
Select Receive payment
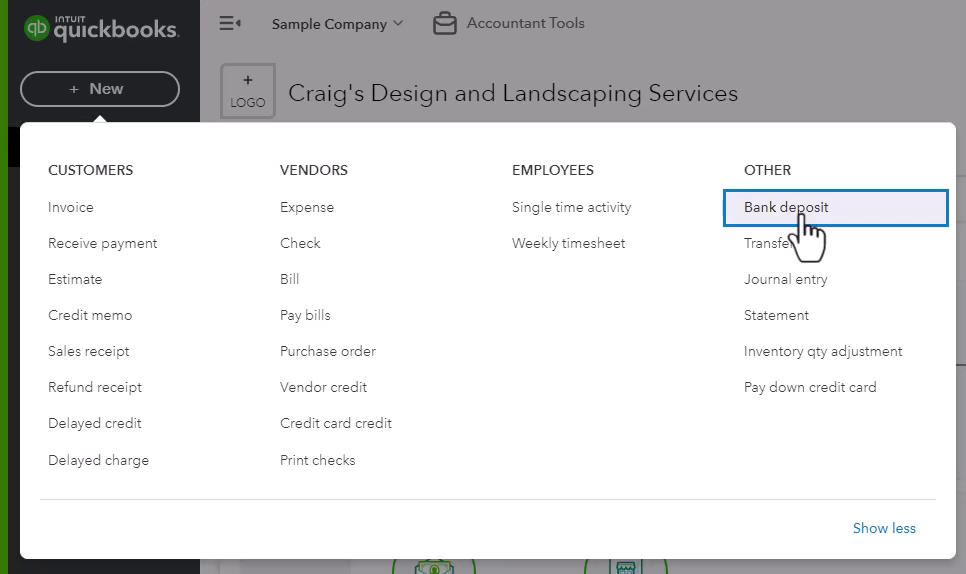[102, 243]
